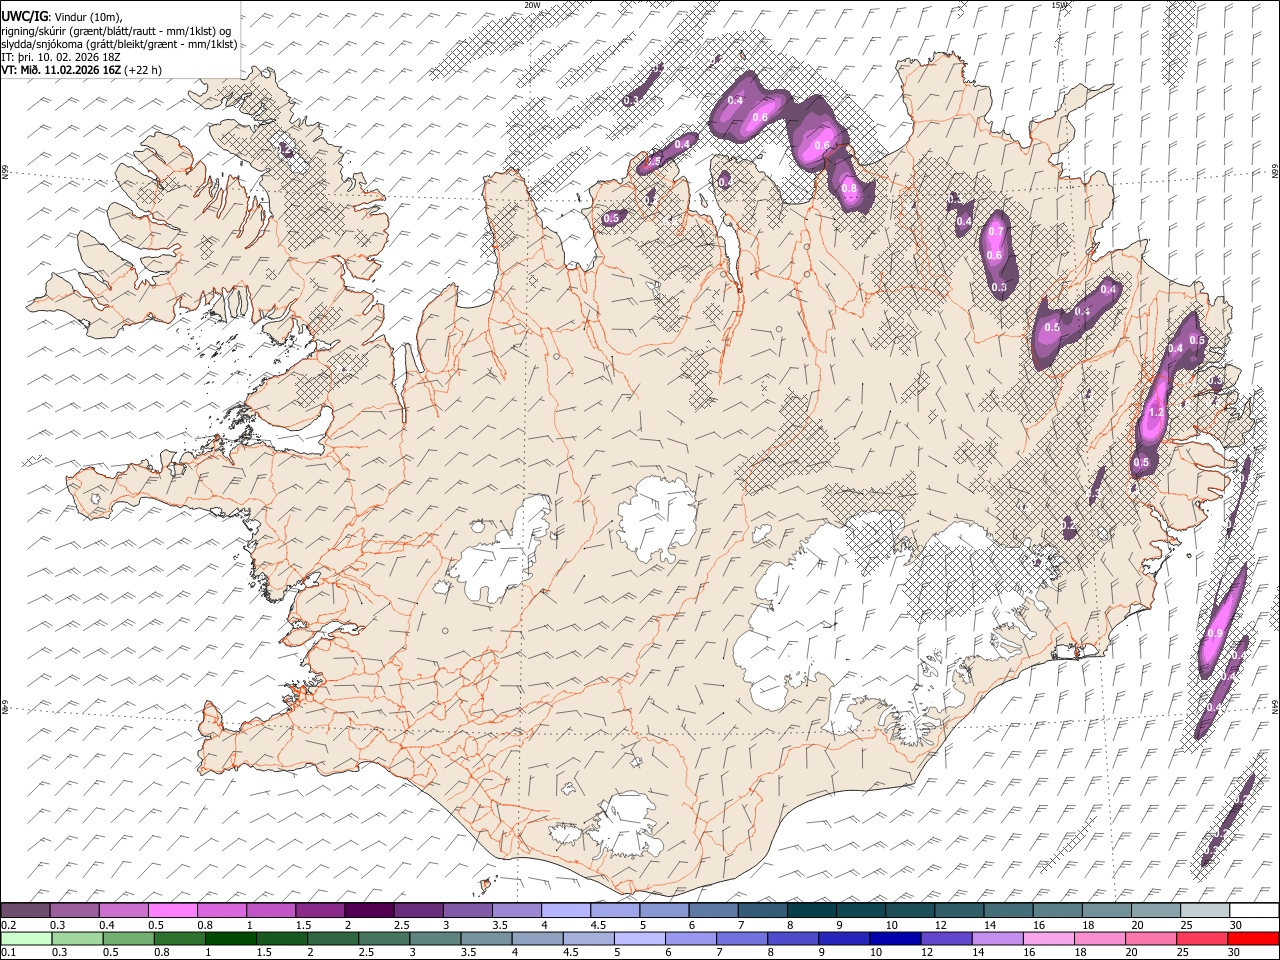The image size is (1280, 960).
Task: Click the light lavender 4 swatch in the upper legend row
Action: [566, 911]
